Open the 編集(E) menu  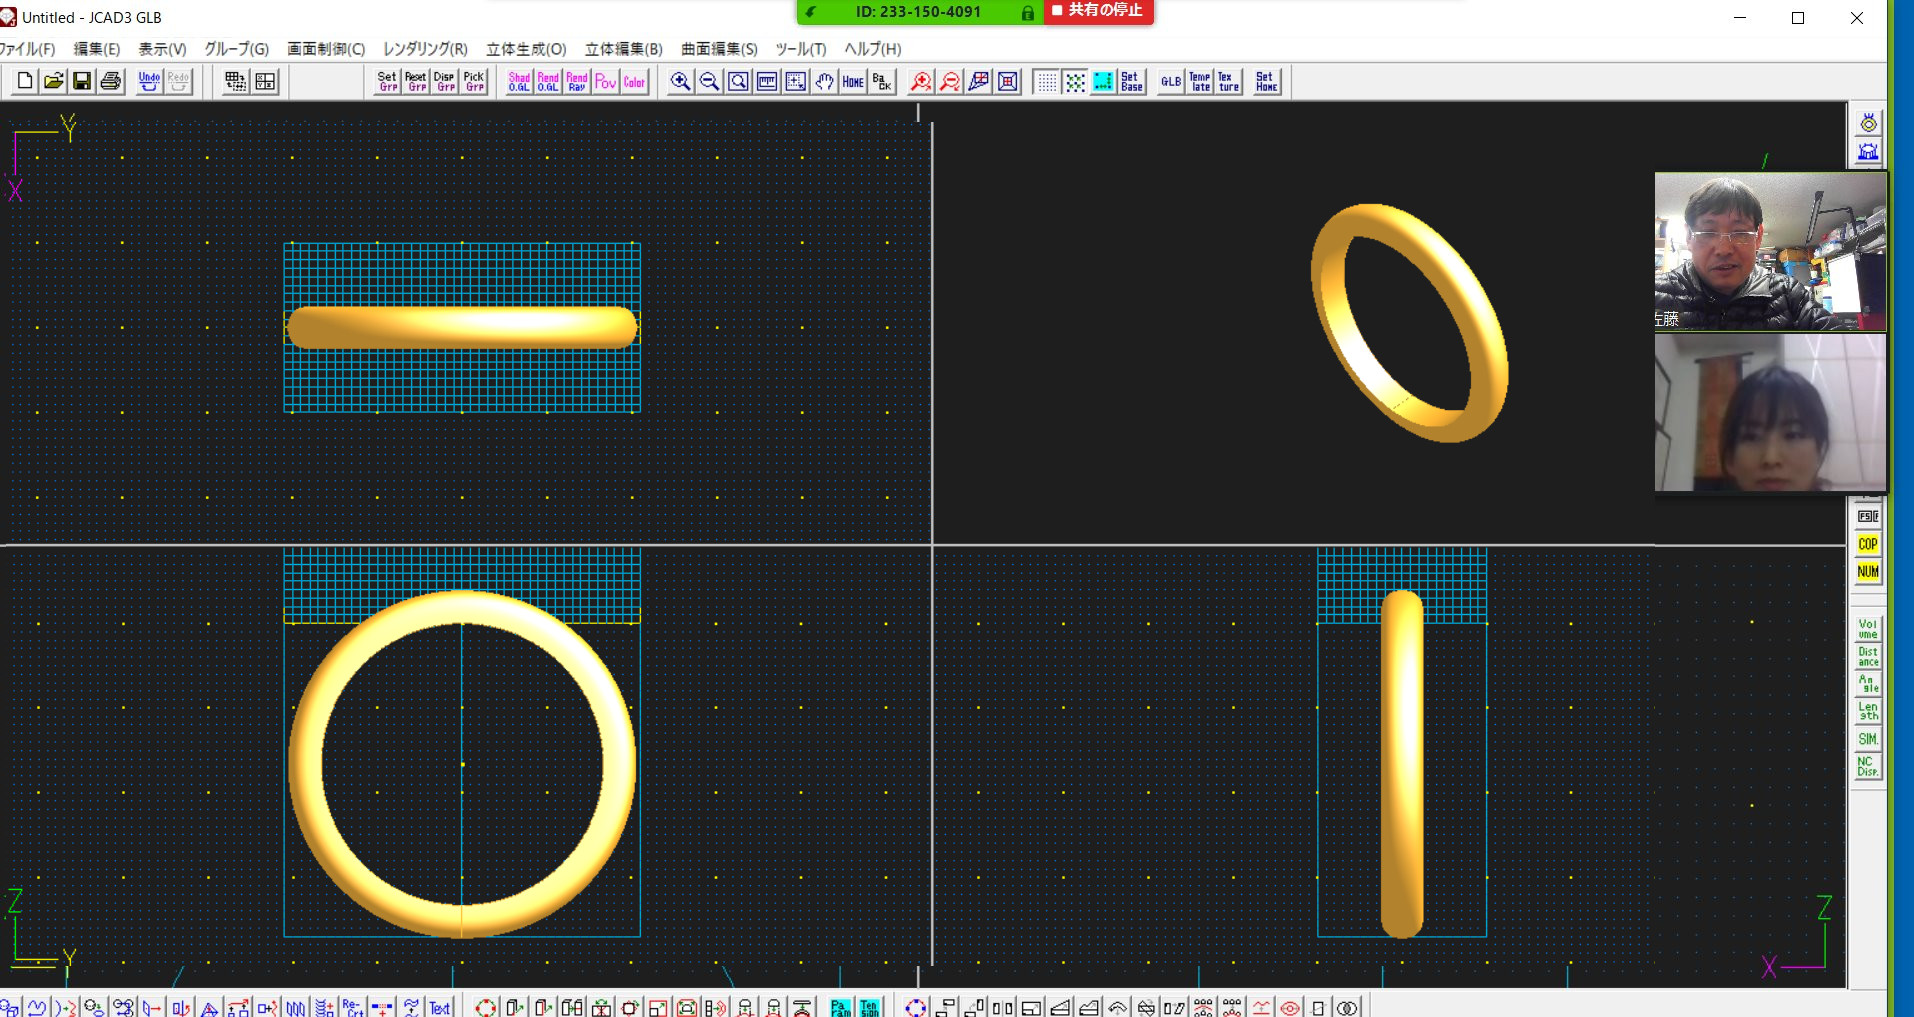point(97,49)
